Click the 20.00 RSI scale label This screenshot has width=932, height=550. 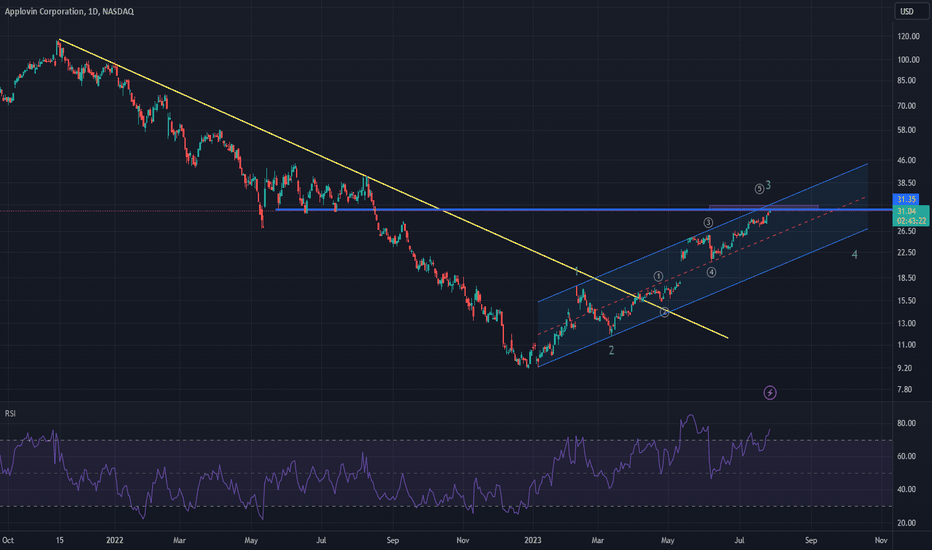[906, 523]
